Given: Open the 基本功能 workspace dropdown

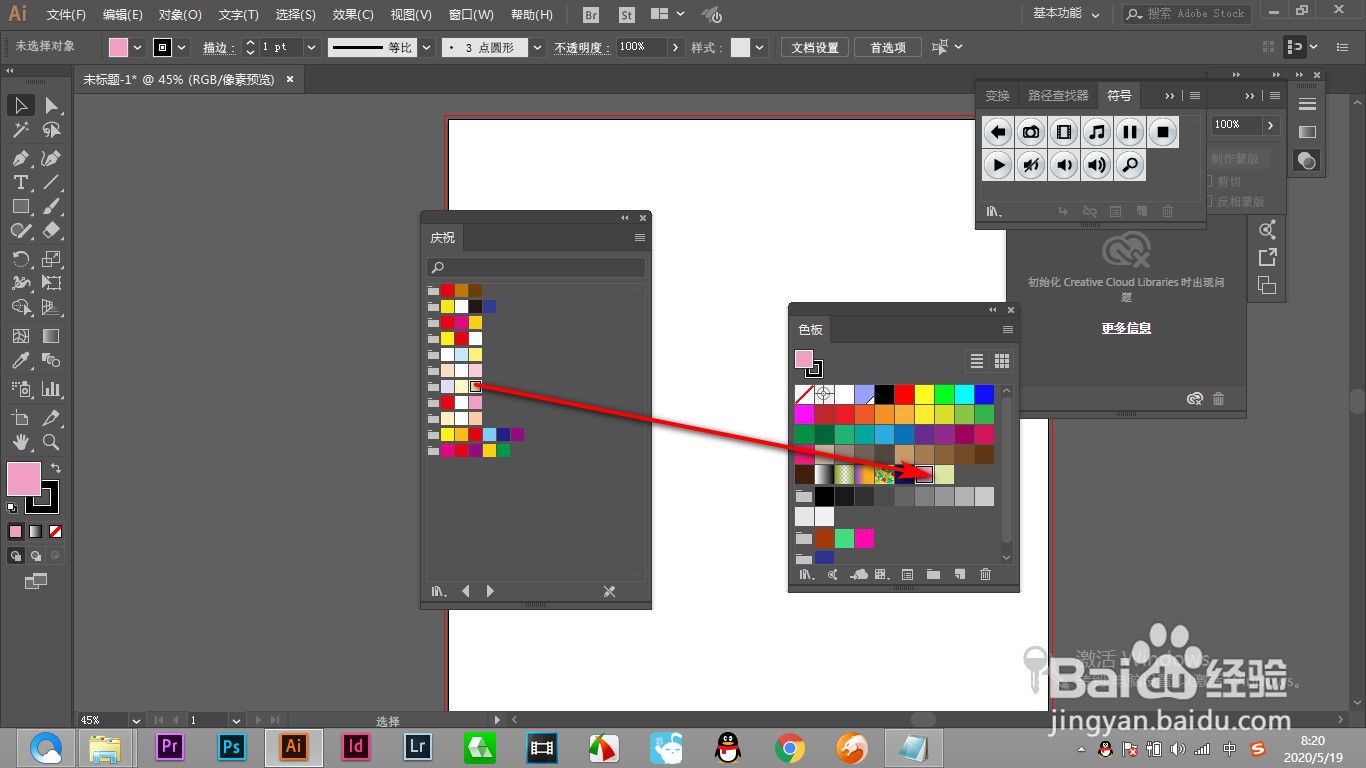Looking at the screenshot, I should 1066,14.
